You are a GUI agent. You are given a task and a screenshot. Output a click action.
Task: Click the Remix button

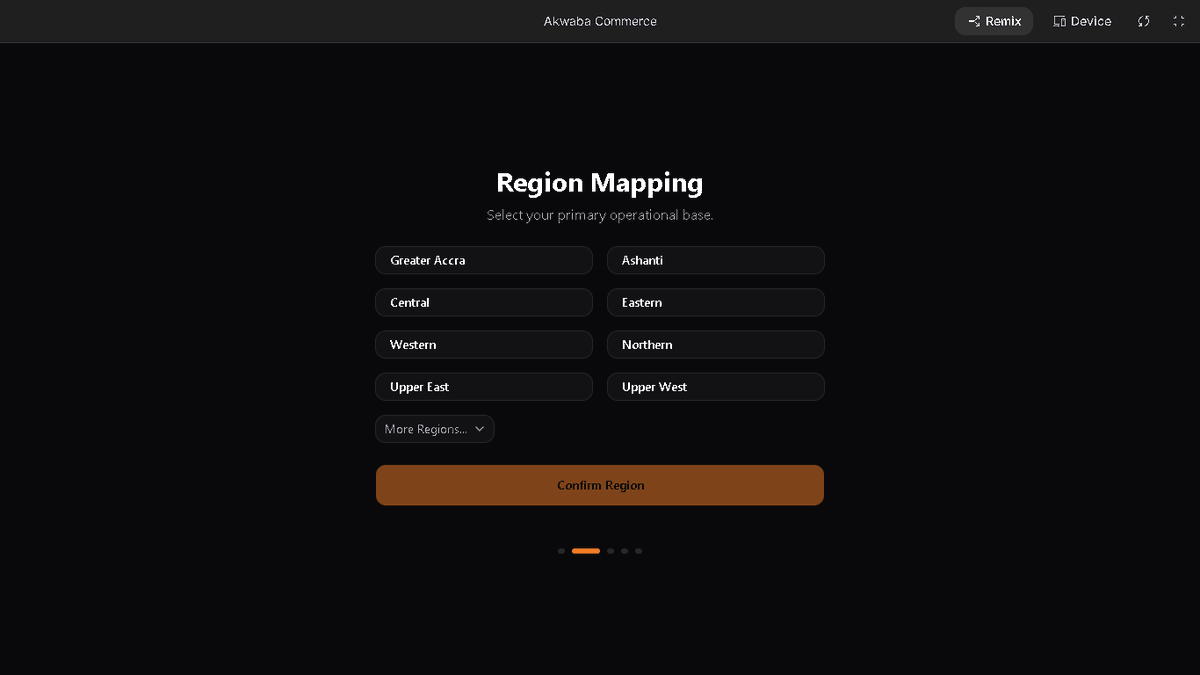click(994, 21)
